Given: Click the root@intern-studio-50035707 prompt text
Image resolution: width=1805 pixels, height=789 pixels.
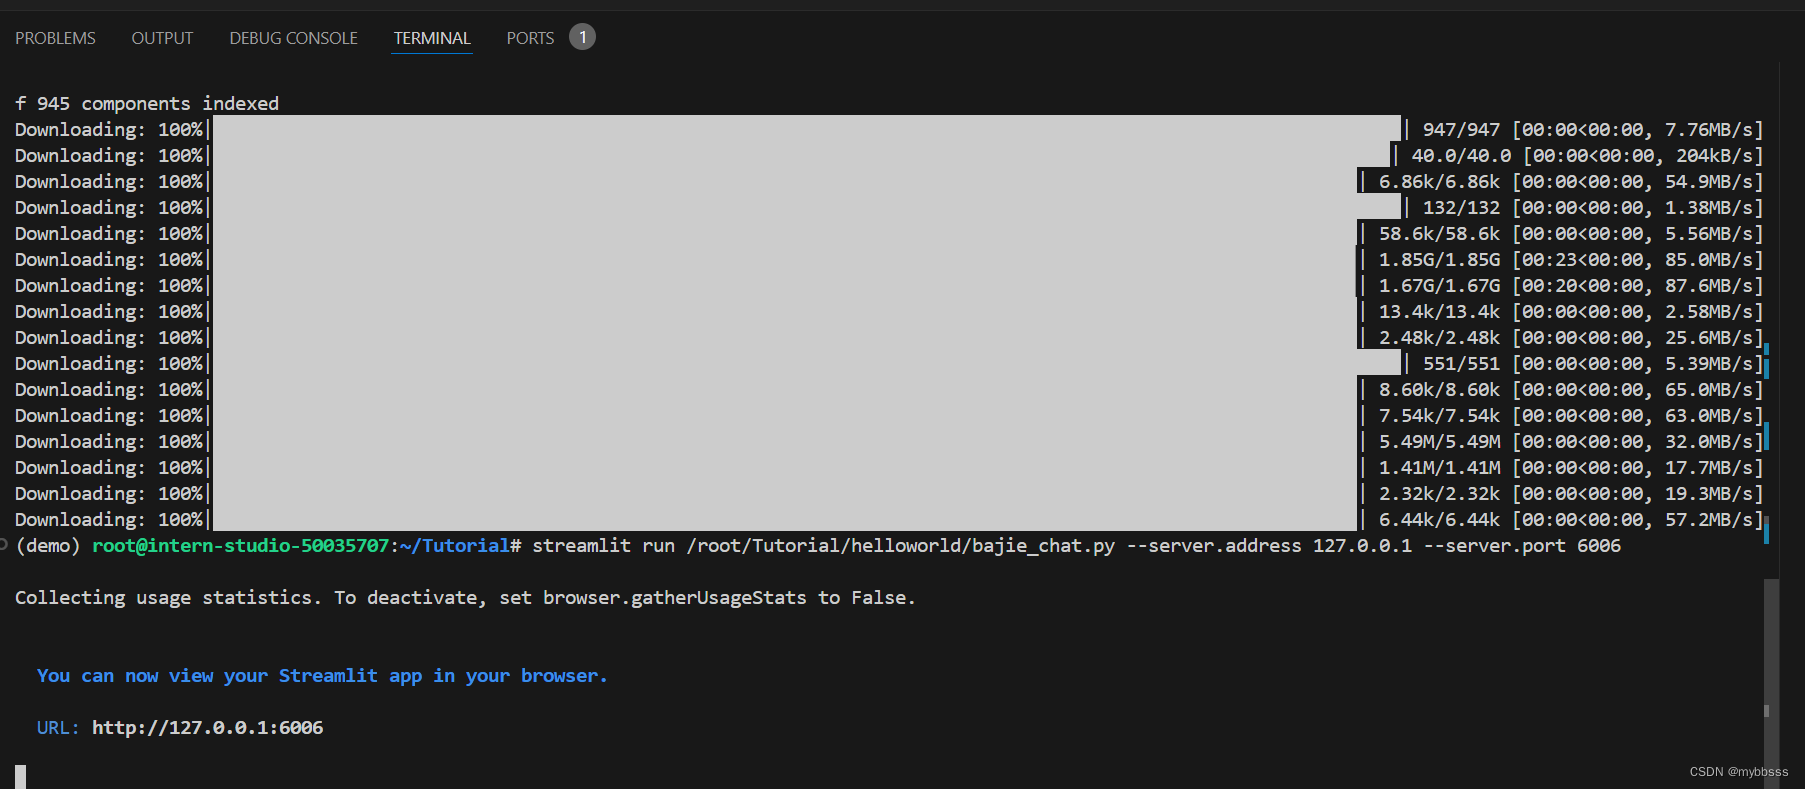Looking at the screenshot, I should pyautogui.click(x=240, y=545).
